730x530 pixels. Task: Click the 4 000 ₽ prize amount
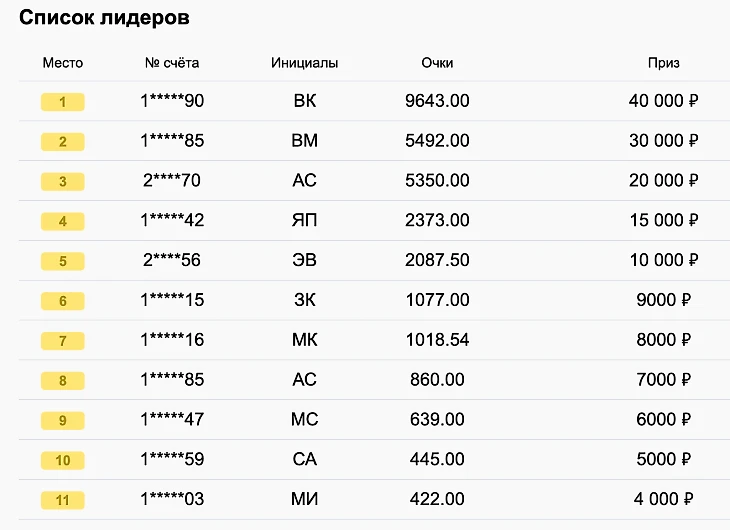tap(663, 499)
